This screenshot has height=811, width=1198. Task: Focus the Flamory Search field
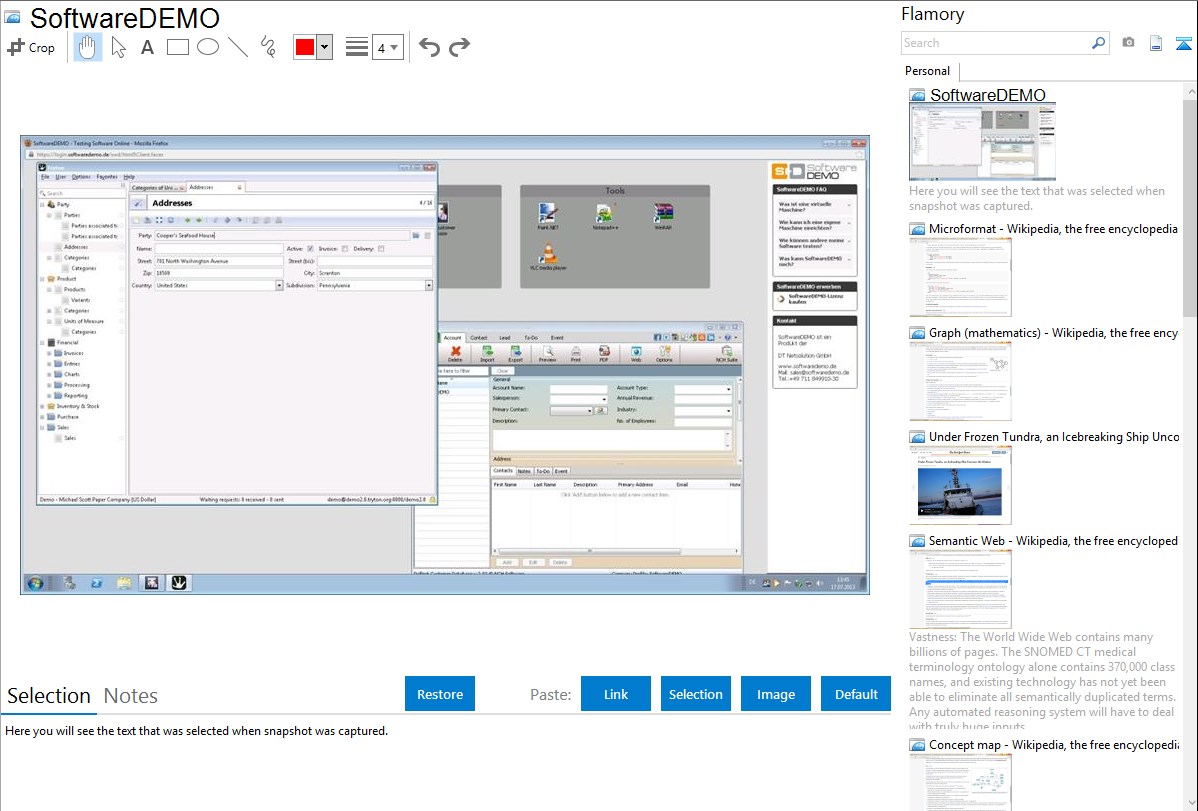(996, 44)
